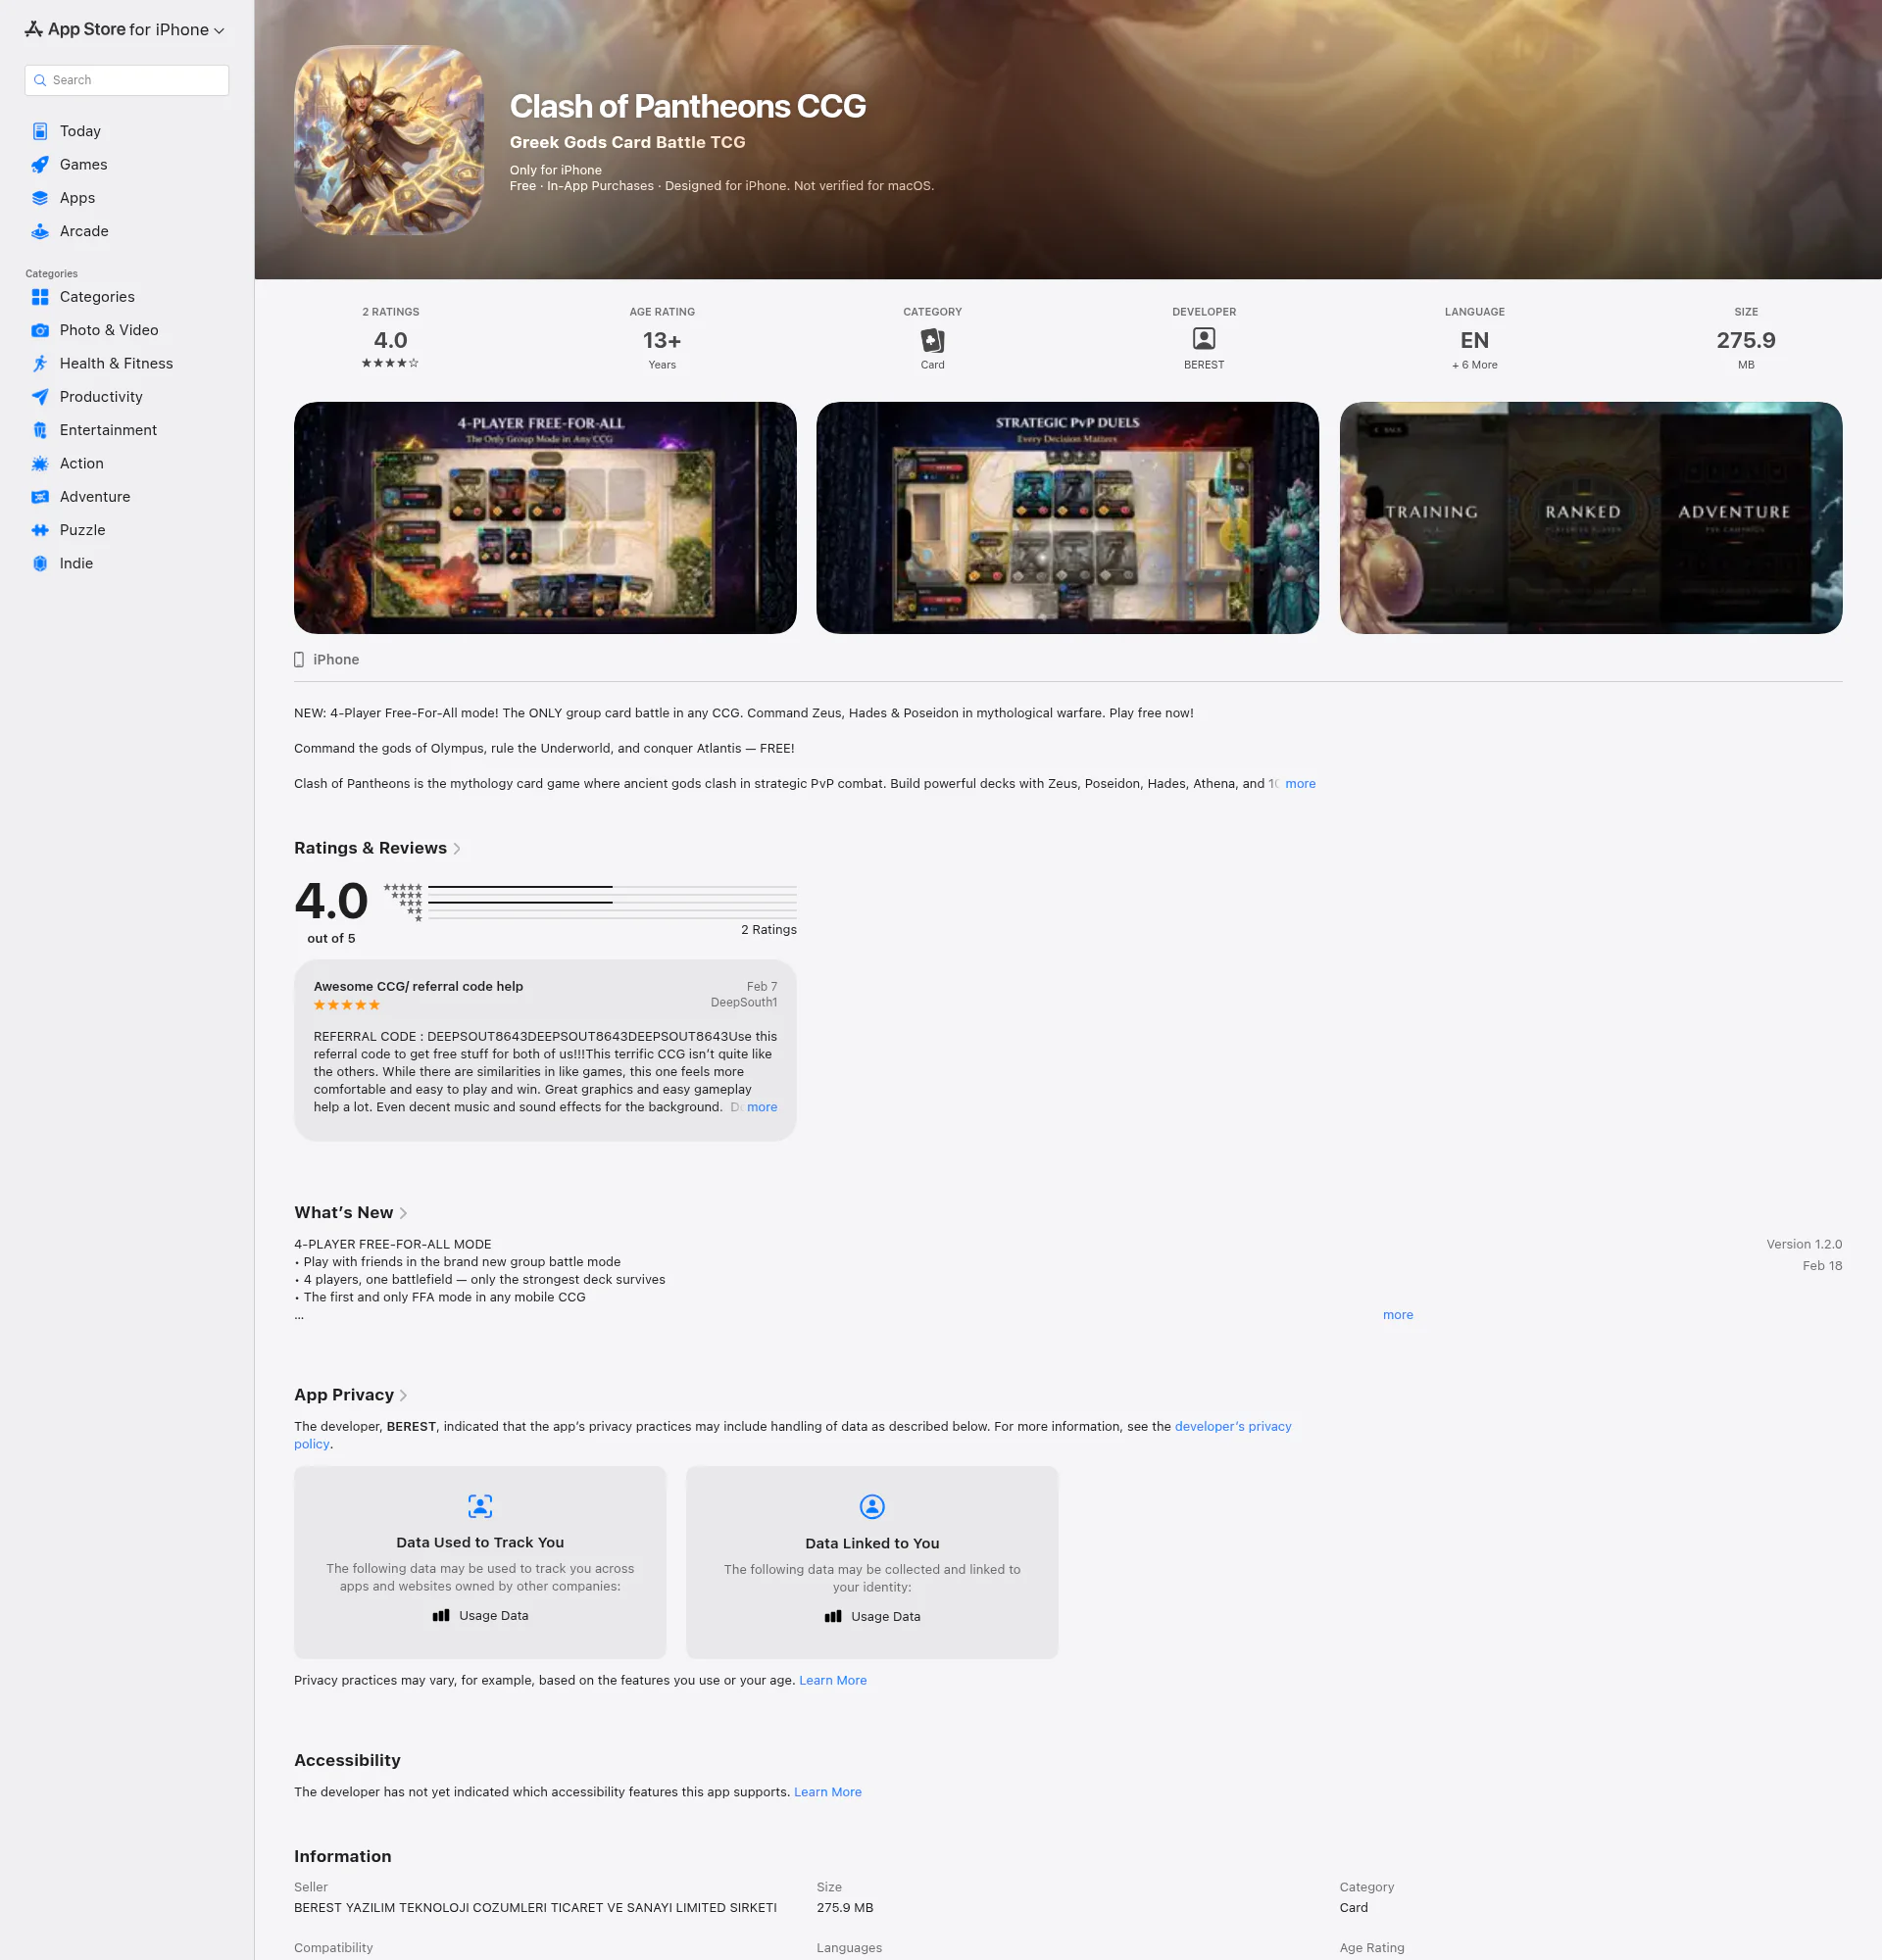Select Photo & Video camera icon
1882x1960 pixels.
(40, 330)
